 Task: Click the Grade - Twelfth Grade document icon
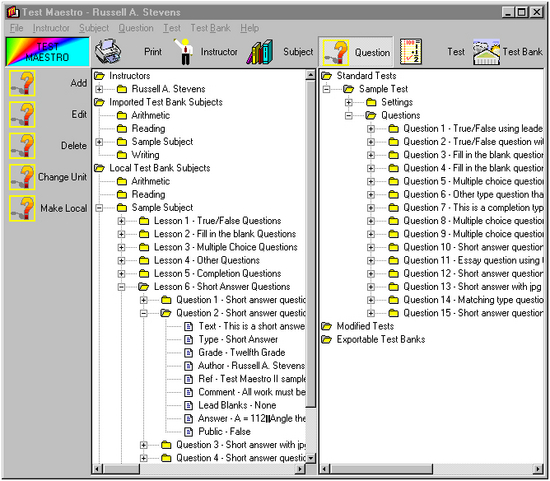click(x=189, y=353)
